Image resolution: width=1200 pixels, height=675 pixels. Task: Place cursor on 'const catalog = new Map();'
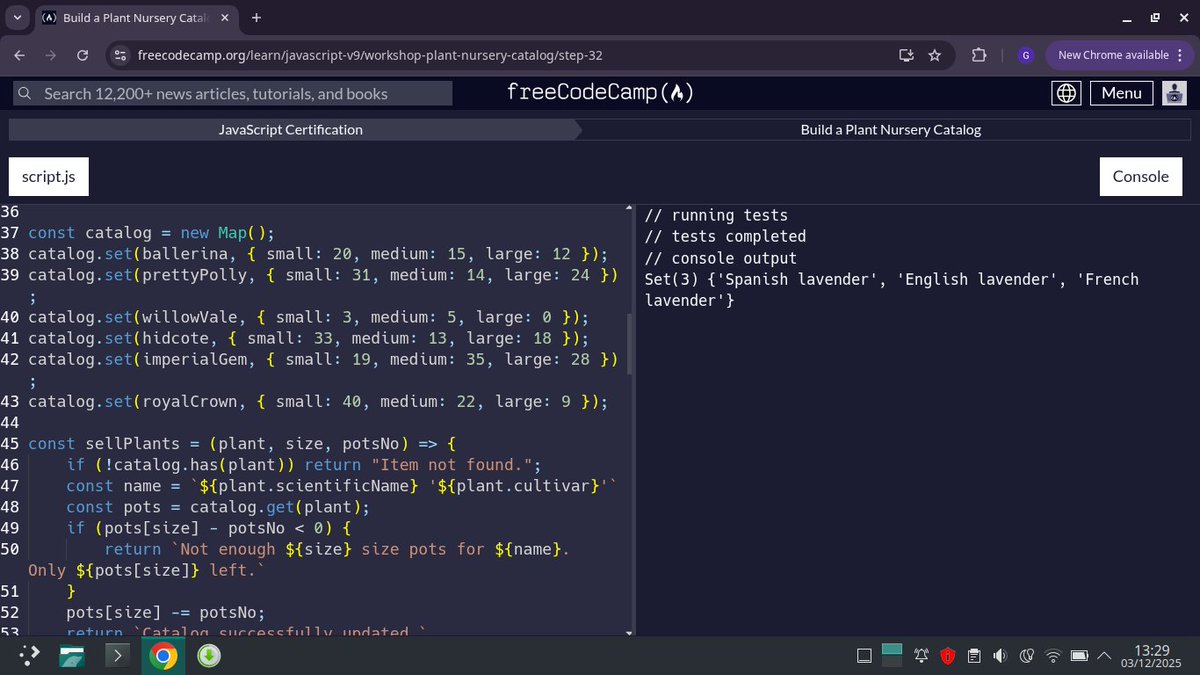coord(150,233)
